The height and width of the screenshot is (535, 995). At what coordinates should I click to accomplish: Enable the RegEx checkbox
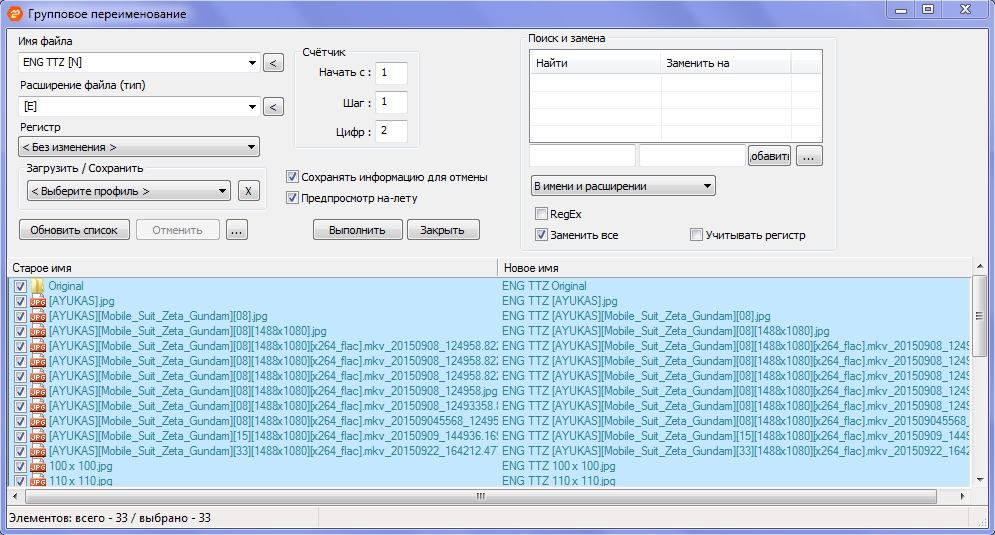[x=542, y=214]
